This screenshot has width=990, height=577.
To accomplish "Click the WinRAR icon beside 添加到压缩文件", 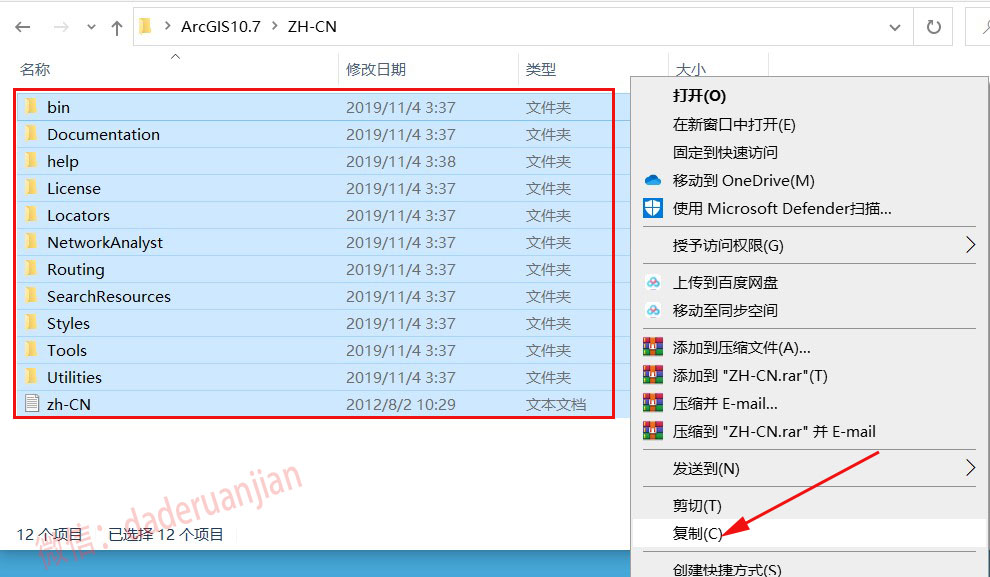I will click(x=653, y=347).
